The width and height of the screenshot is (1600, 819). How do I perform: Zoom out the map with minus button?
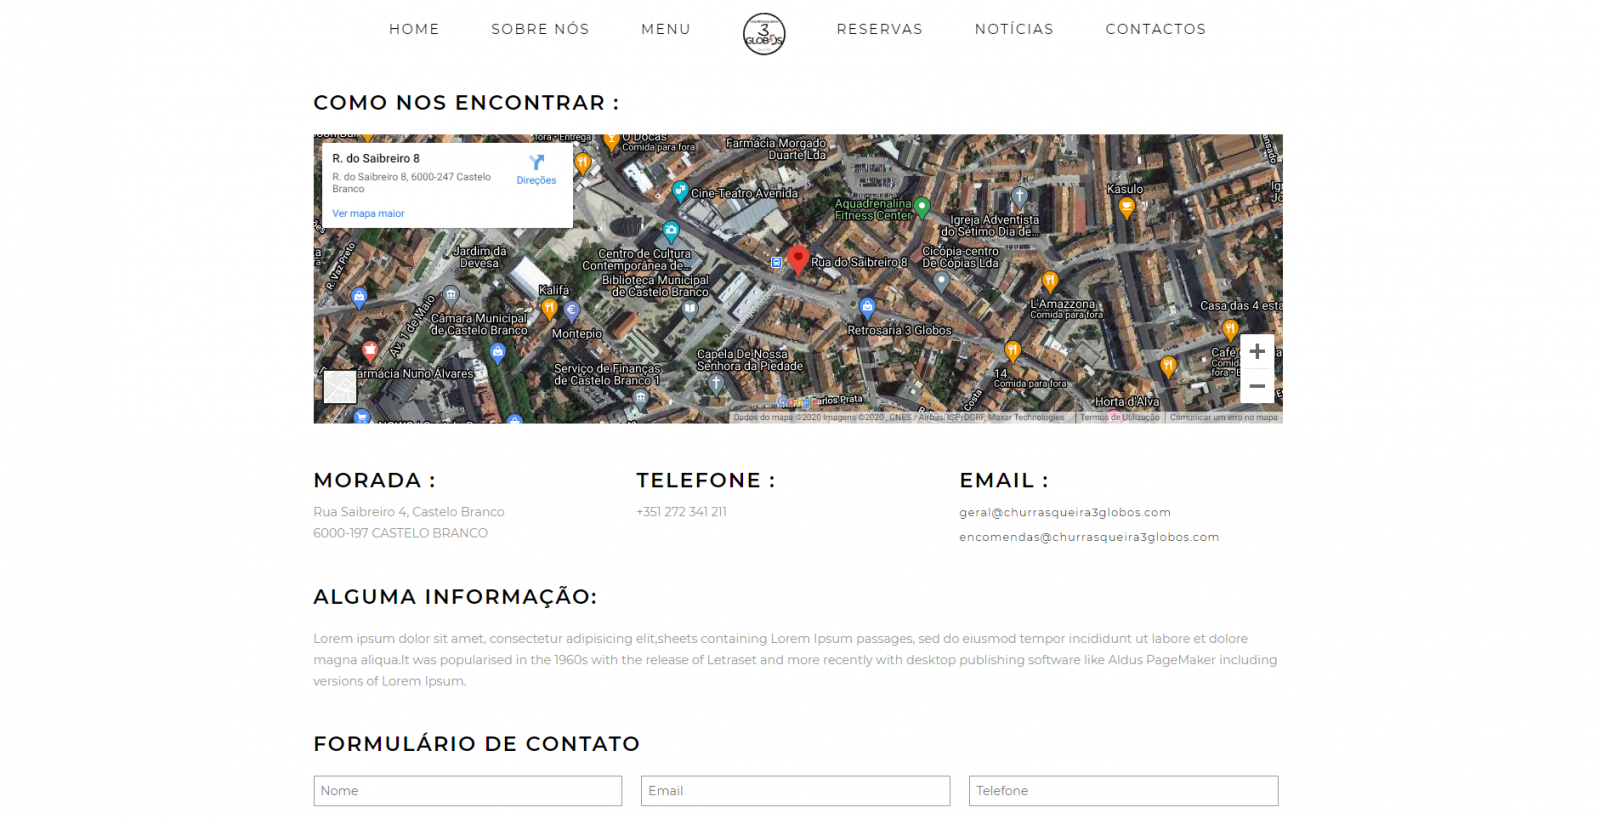tap(1257, 386)
